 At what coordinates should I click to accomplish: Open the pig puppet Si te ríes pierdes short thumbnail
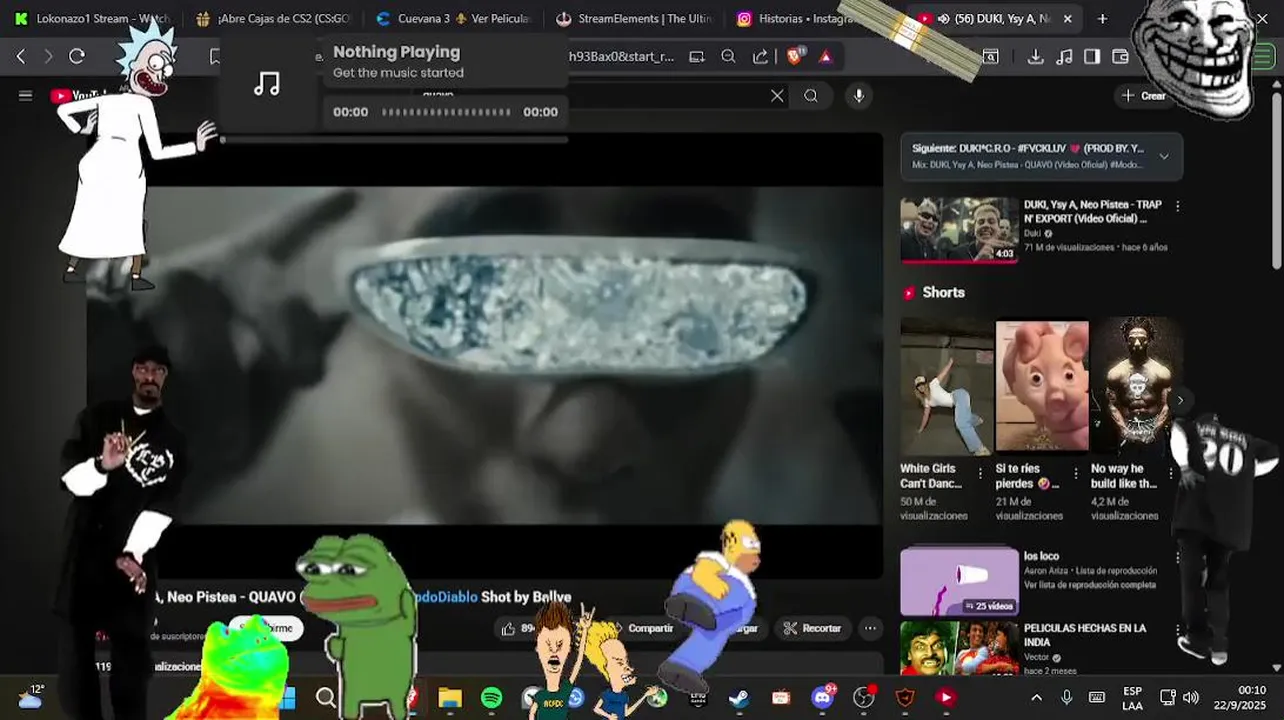1042,387
